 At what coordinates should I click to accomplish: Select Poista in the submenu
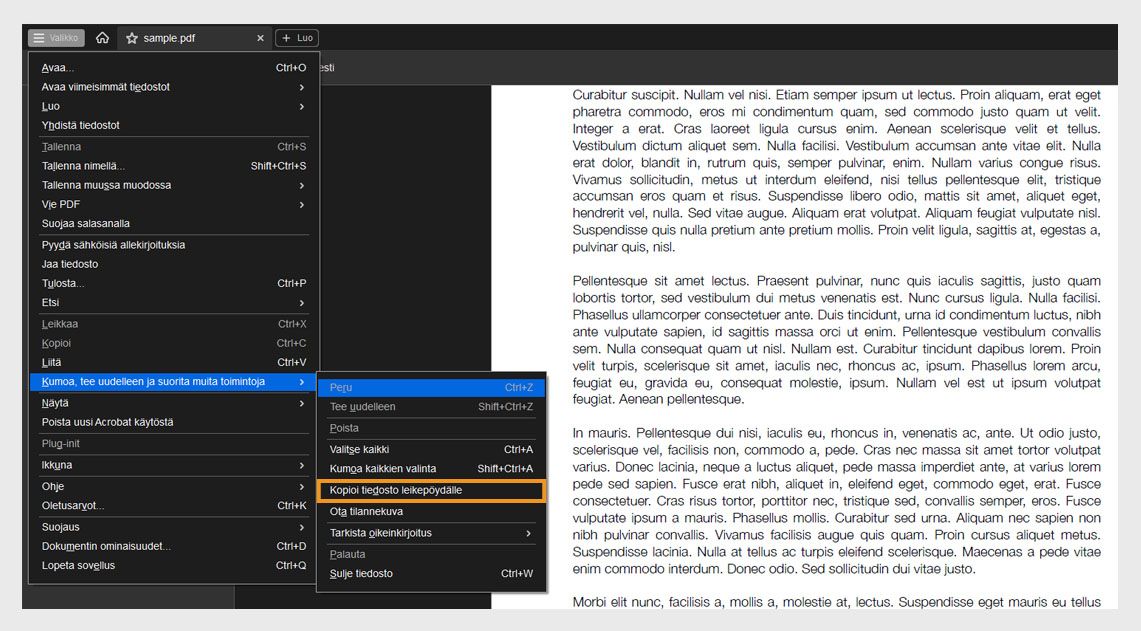coord(432,428)
